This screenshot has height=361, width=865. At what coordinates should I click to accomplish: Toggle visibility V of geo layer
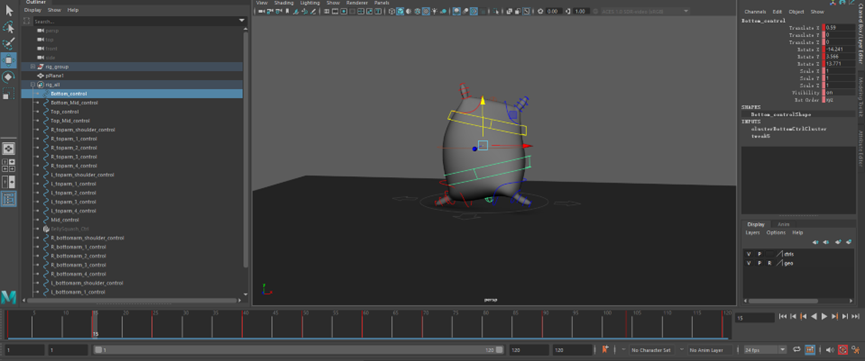click(x=749, y=263)
